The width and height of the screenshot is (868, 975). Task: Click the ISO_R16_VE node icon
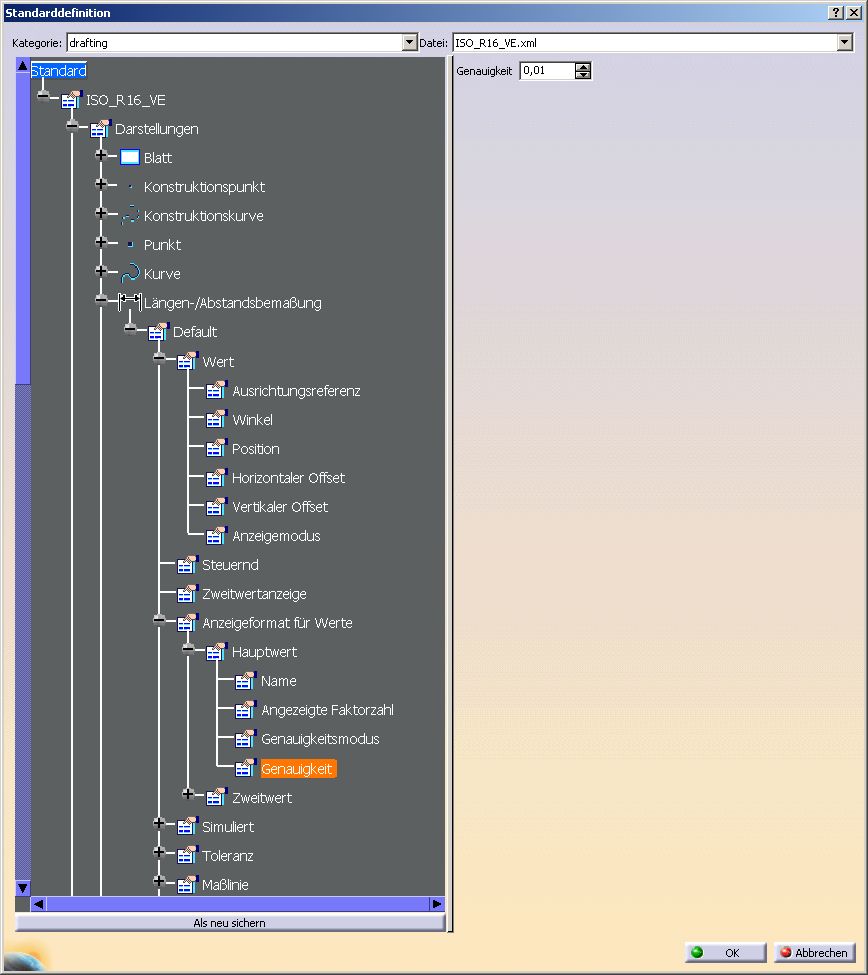coord(72,99)
